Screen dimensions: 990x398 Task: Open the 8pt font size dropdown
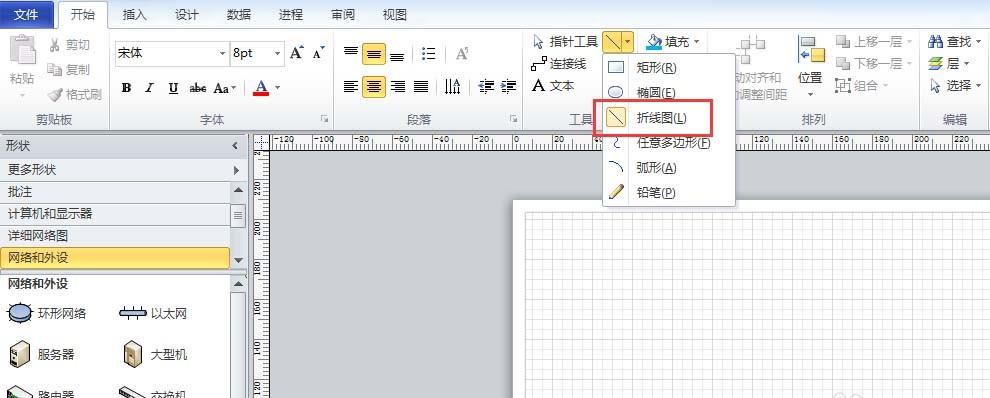click(x=277, y=53)
